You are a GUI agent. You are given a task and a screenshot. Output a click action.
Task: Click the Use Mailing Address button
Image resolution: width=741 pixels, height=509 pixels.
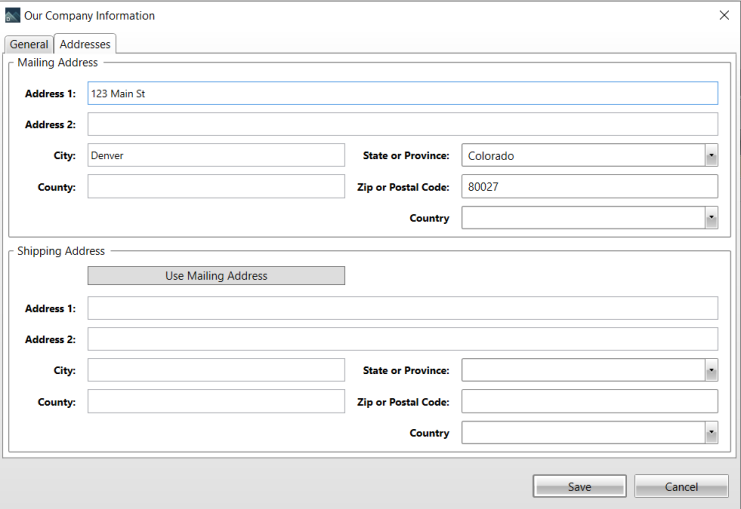coord(216,276)
